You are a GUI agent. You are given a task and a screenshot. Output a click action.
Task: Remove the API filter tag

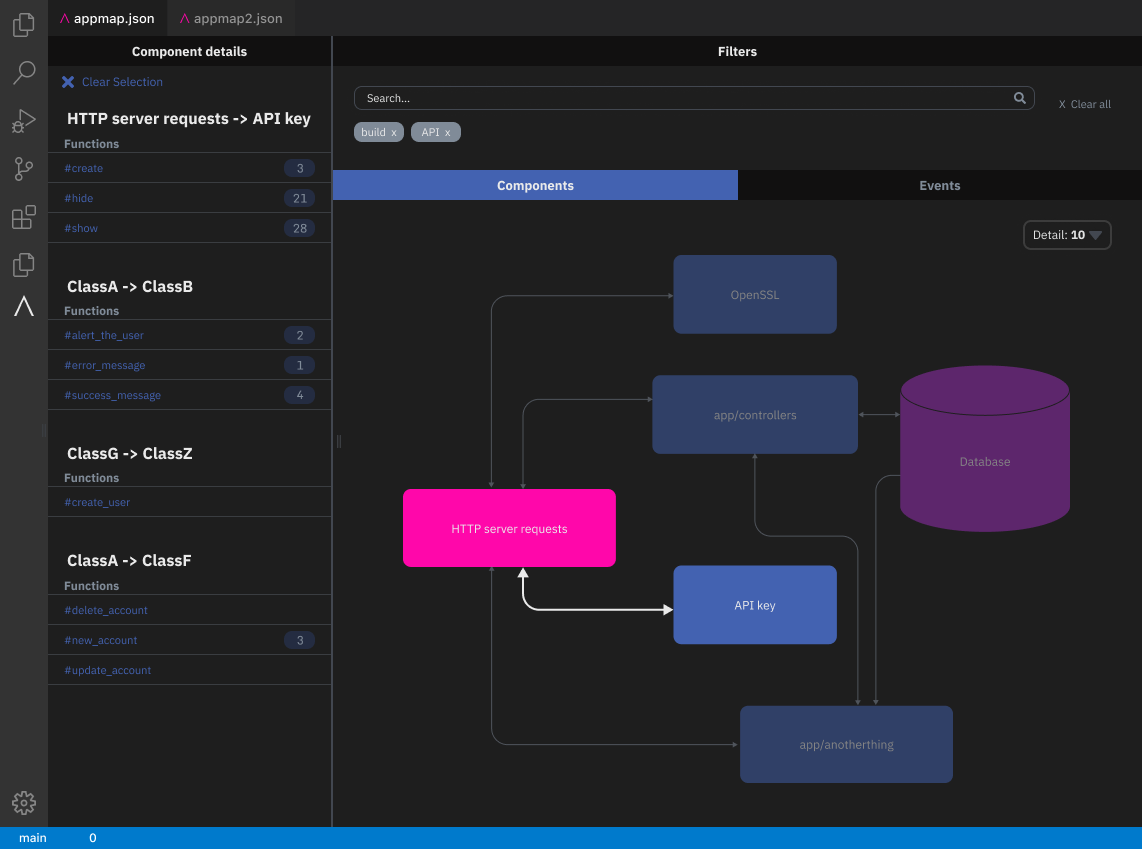450,131
